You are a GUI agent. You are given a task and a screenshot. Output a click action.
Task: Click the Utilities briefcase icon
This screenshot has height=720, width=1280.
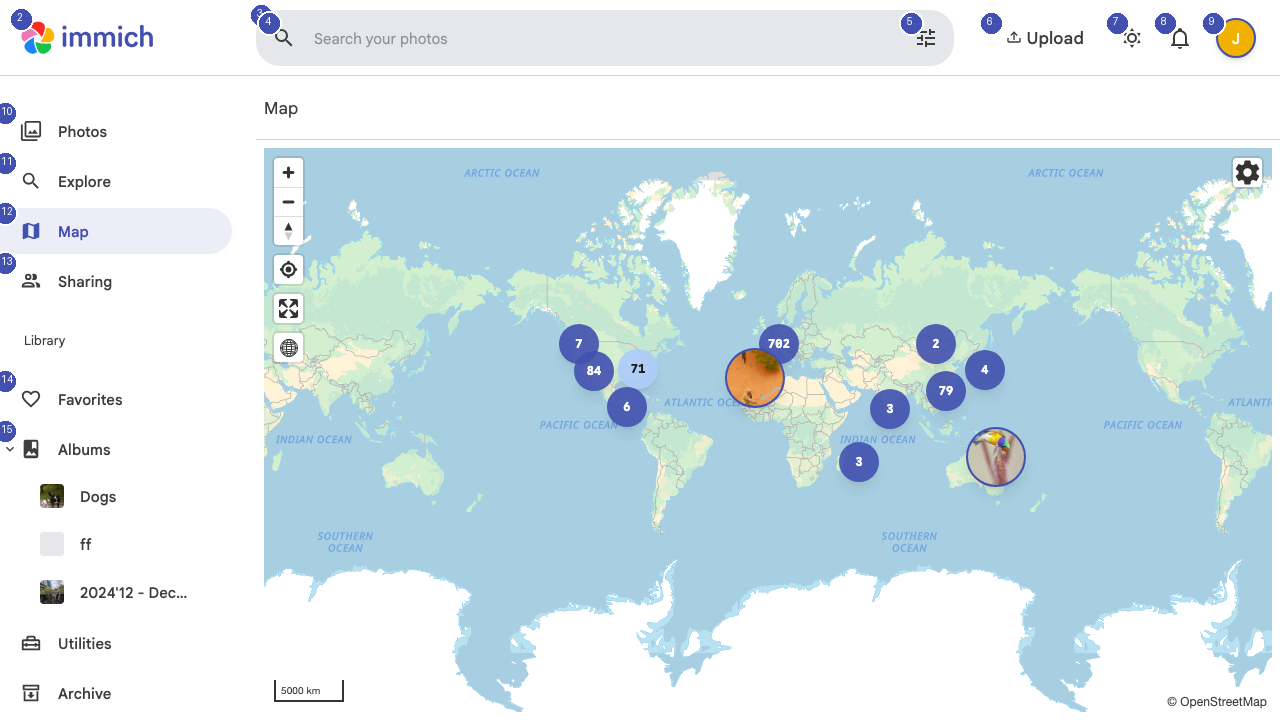[33, 643]
